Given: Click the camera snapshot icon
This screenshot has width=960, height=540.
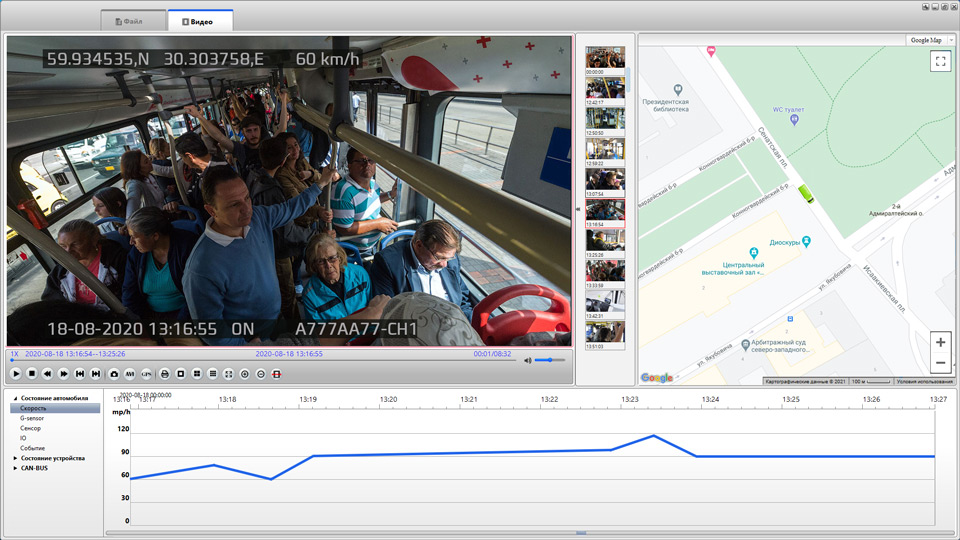Looking at the screenshot, I should click(114, 373).
